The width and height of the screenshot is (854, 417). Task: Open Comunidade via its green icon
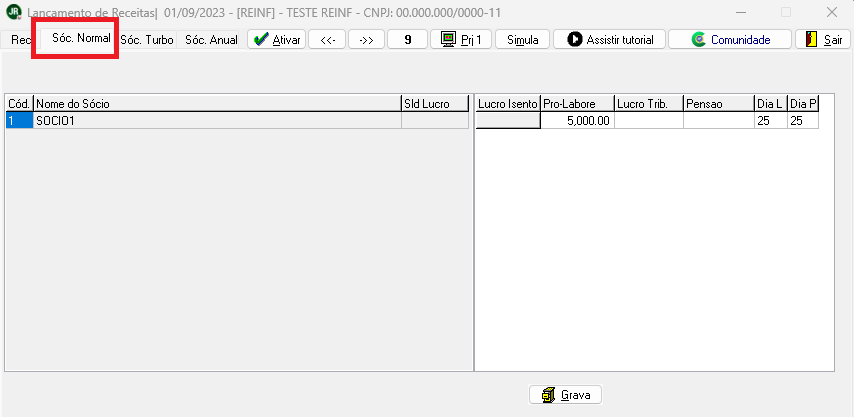pos(699,40)
